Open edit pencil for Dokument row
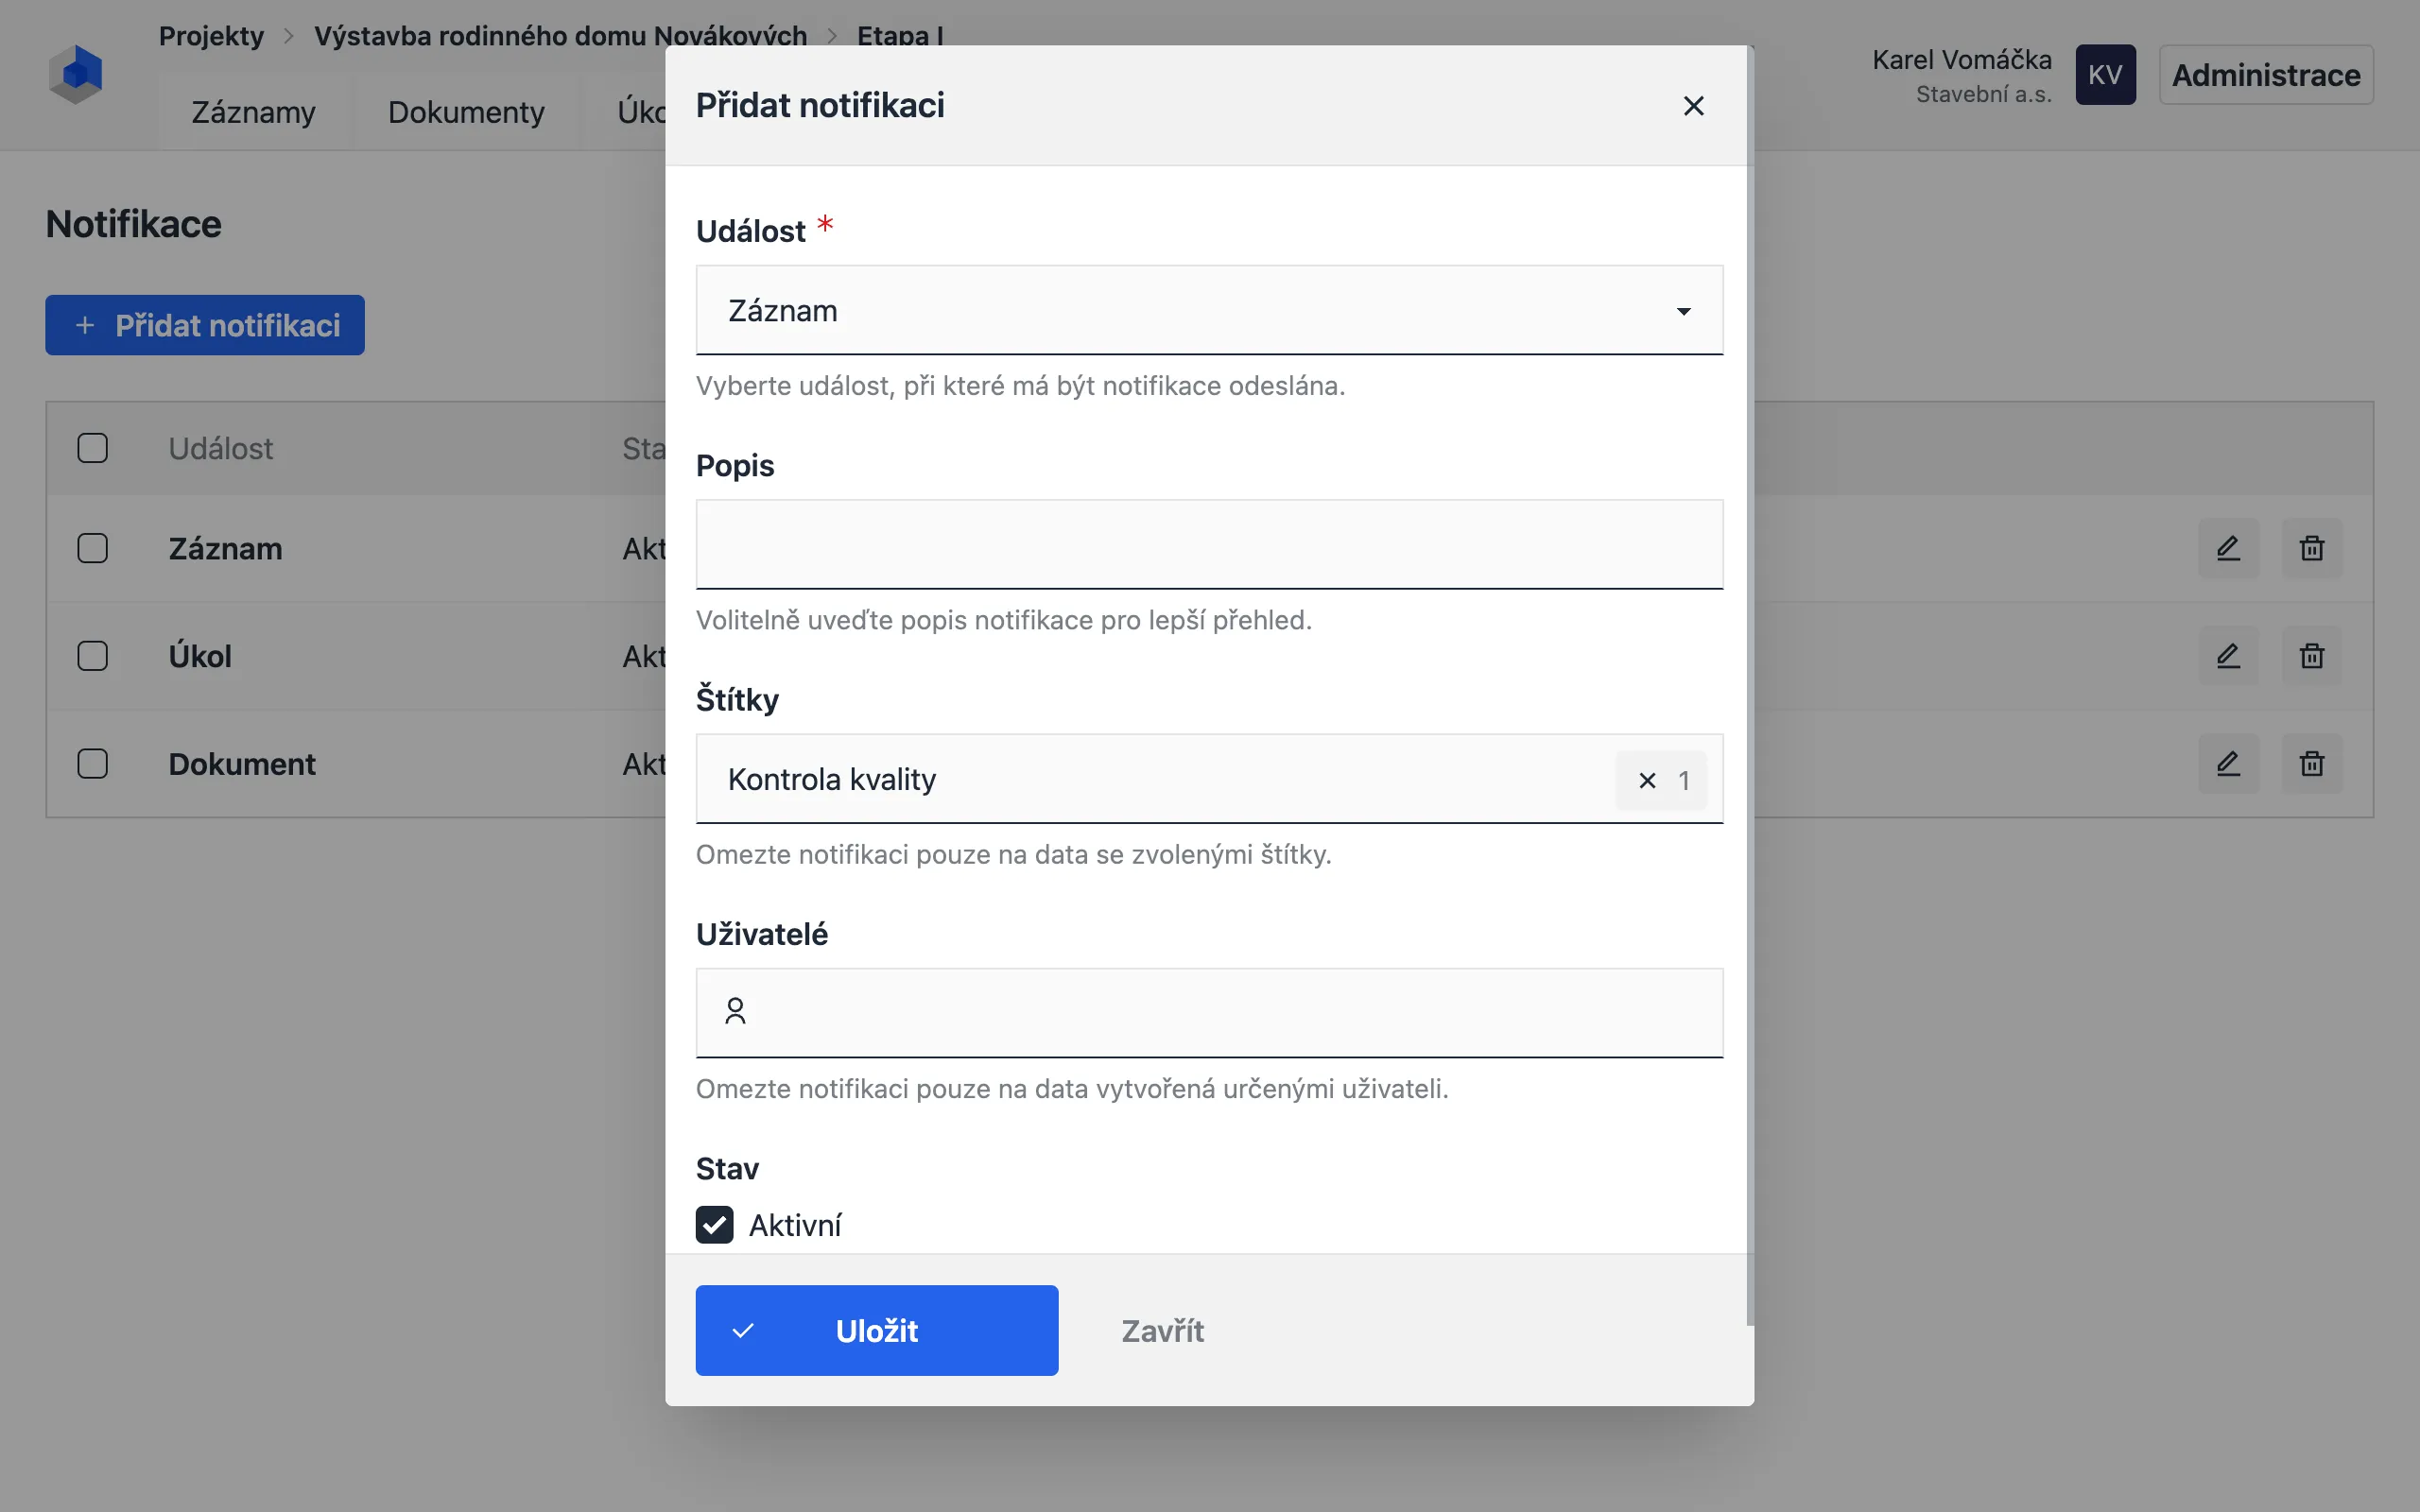This screenshot has height=1512, width=2420. (2228, 764)
